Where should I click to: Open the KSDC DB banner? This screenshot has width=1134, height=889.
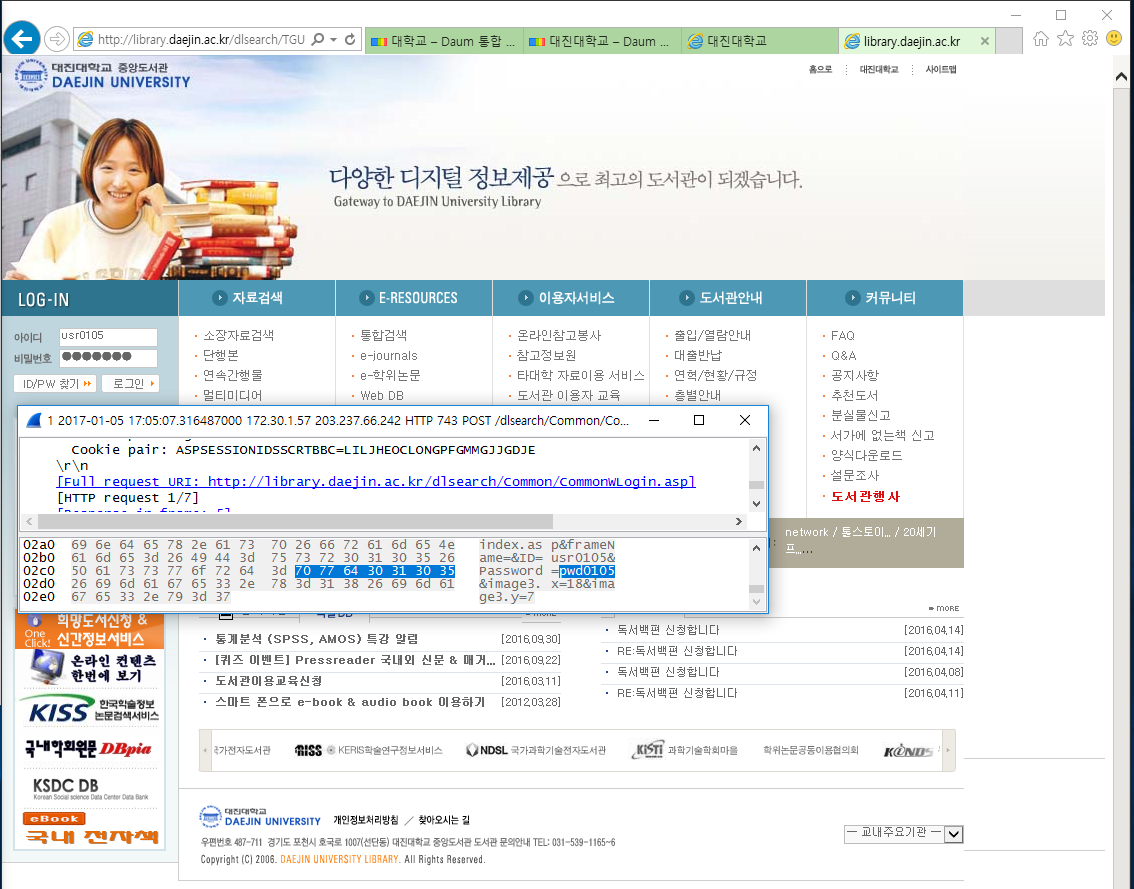click(x=90, y=788)
